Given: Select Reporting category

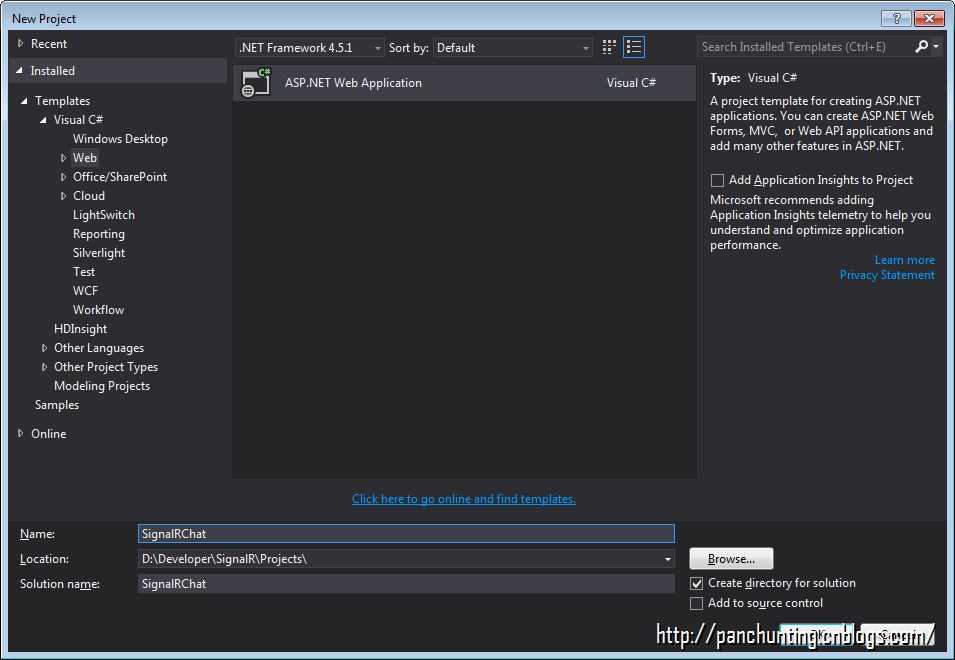Looking at the screenshot, I should coord(99,234).
